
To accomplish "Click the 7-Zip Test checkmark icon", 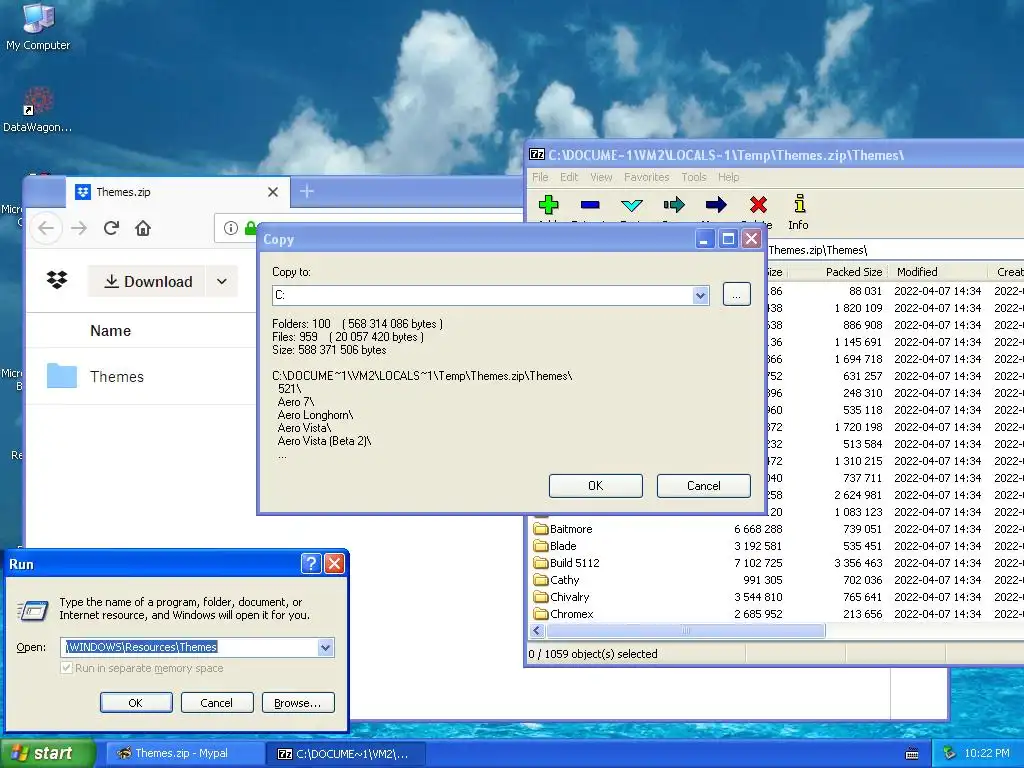I will point(632,205).
